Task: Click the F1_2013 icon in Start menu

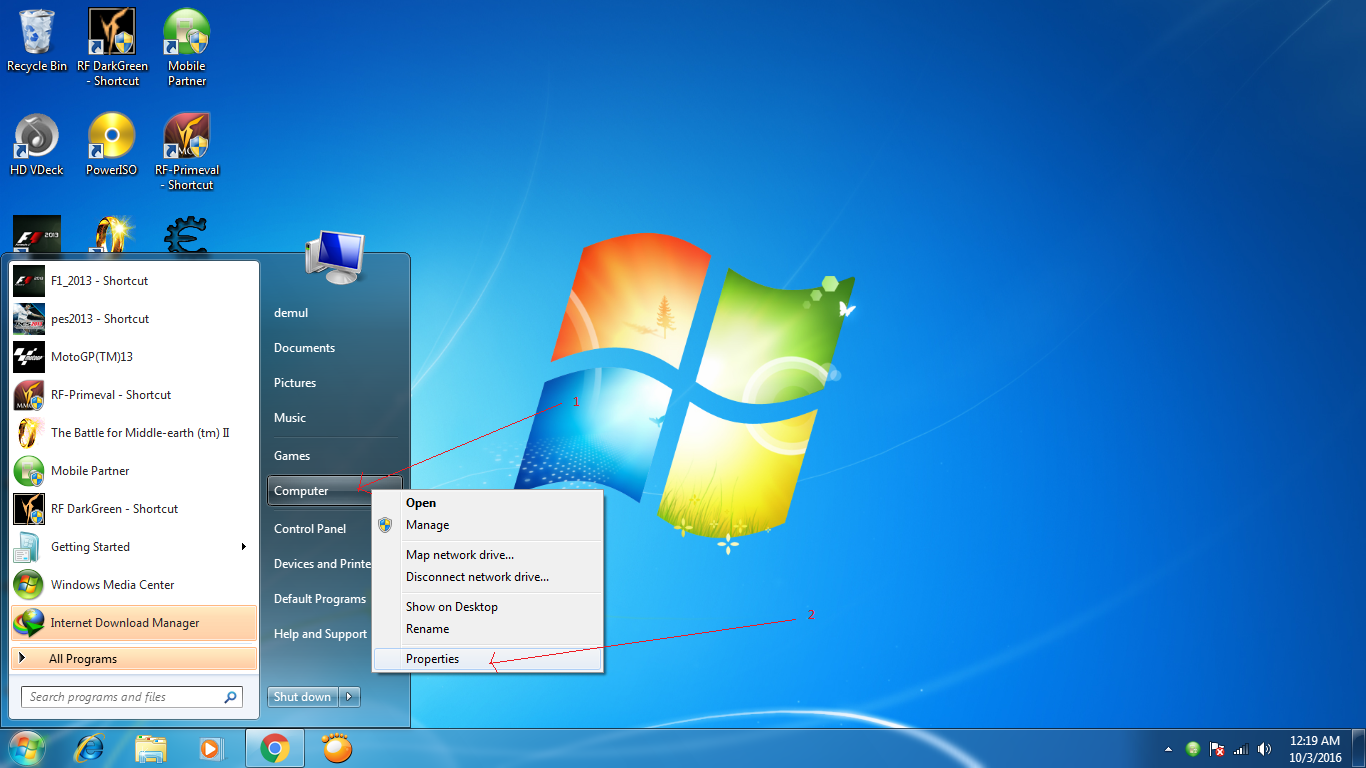Action: point(29,281)
